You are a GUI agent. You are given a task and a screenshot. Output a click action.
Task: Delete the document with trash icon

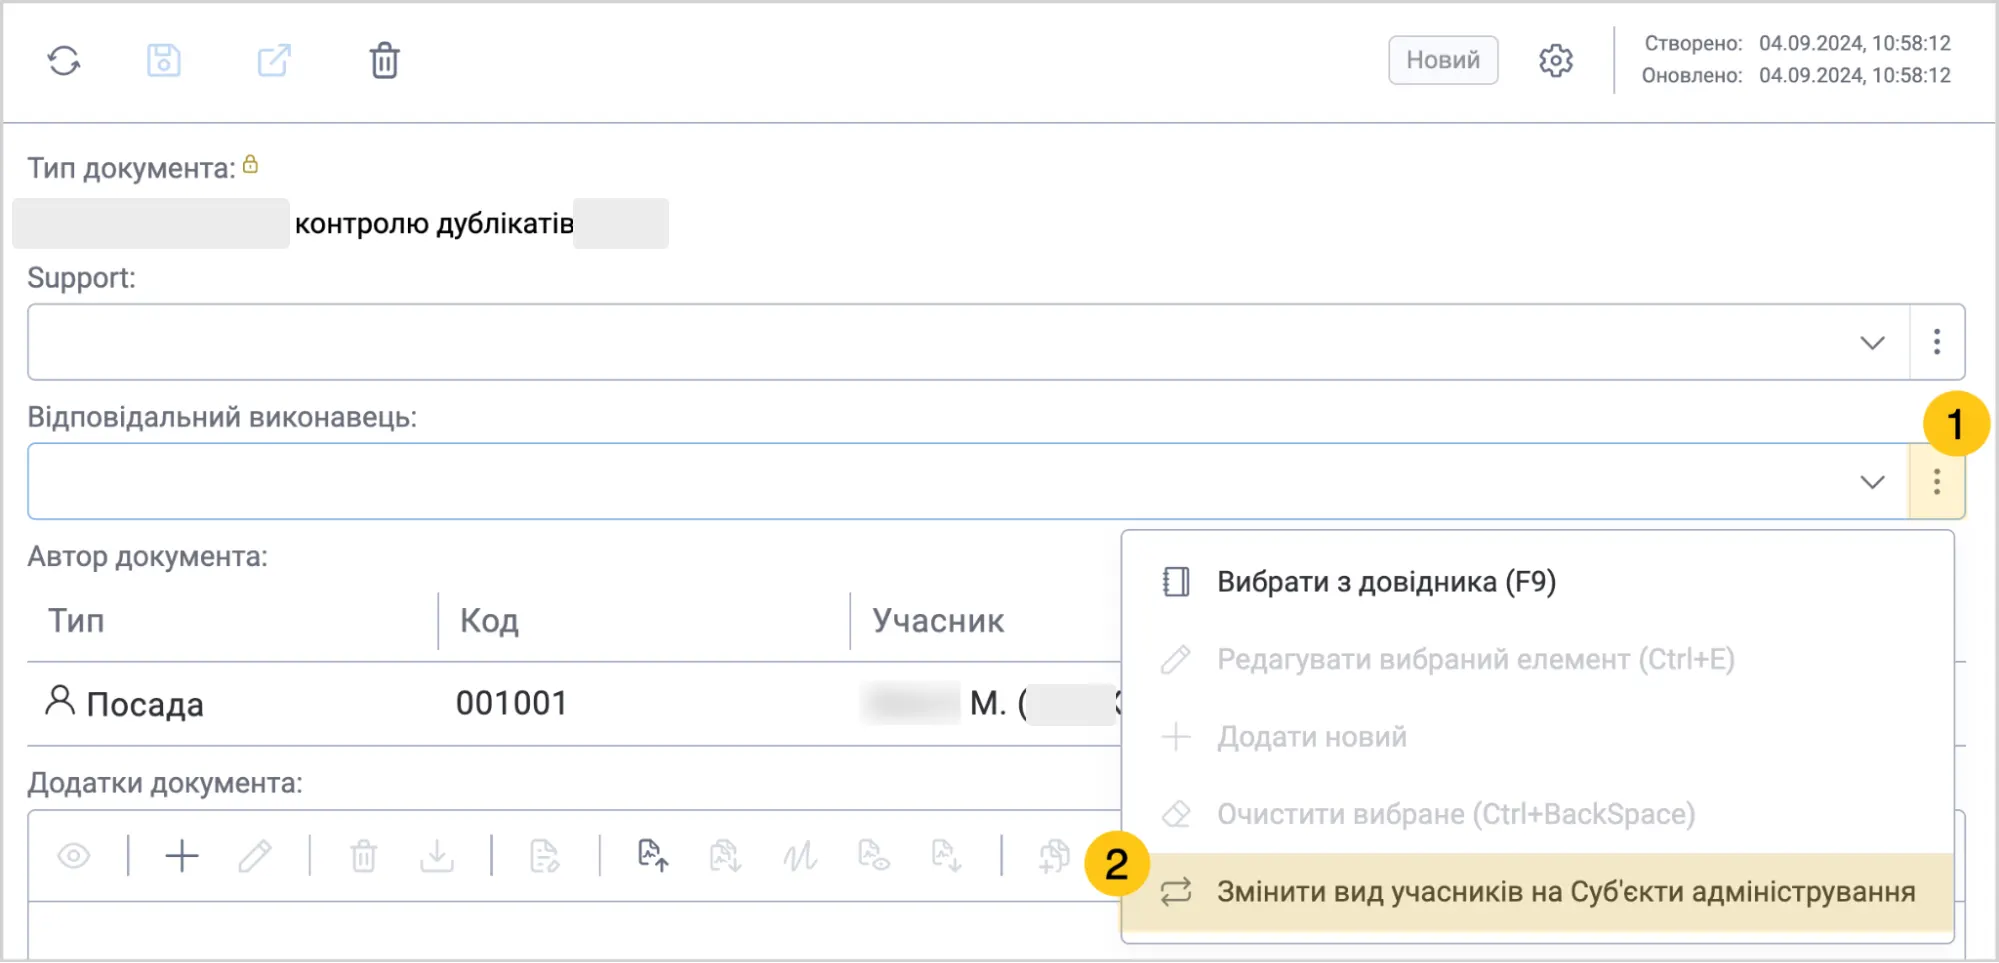coord(385,61)
